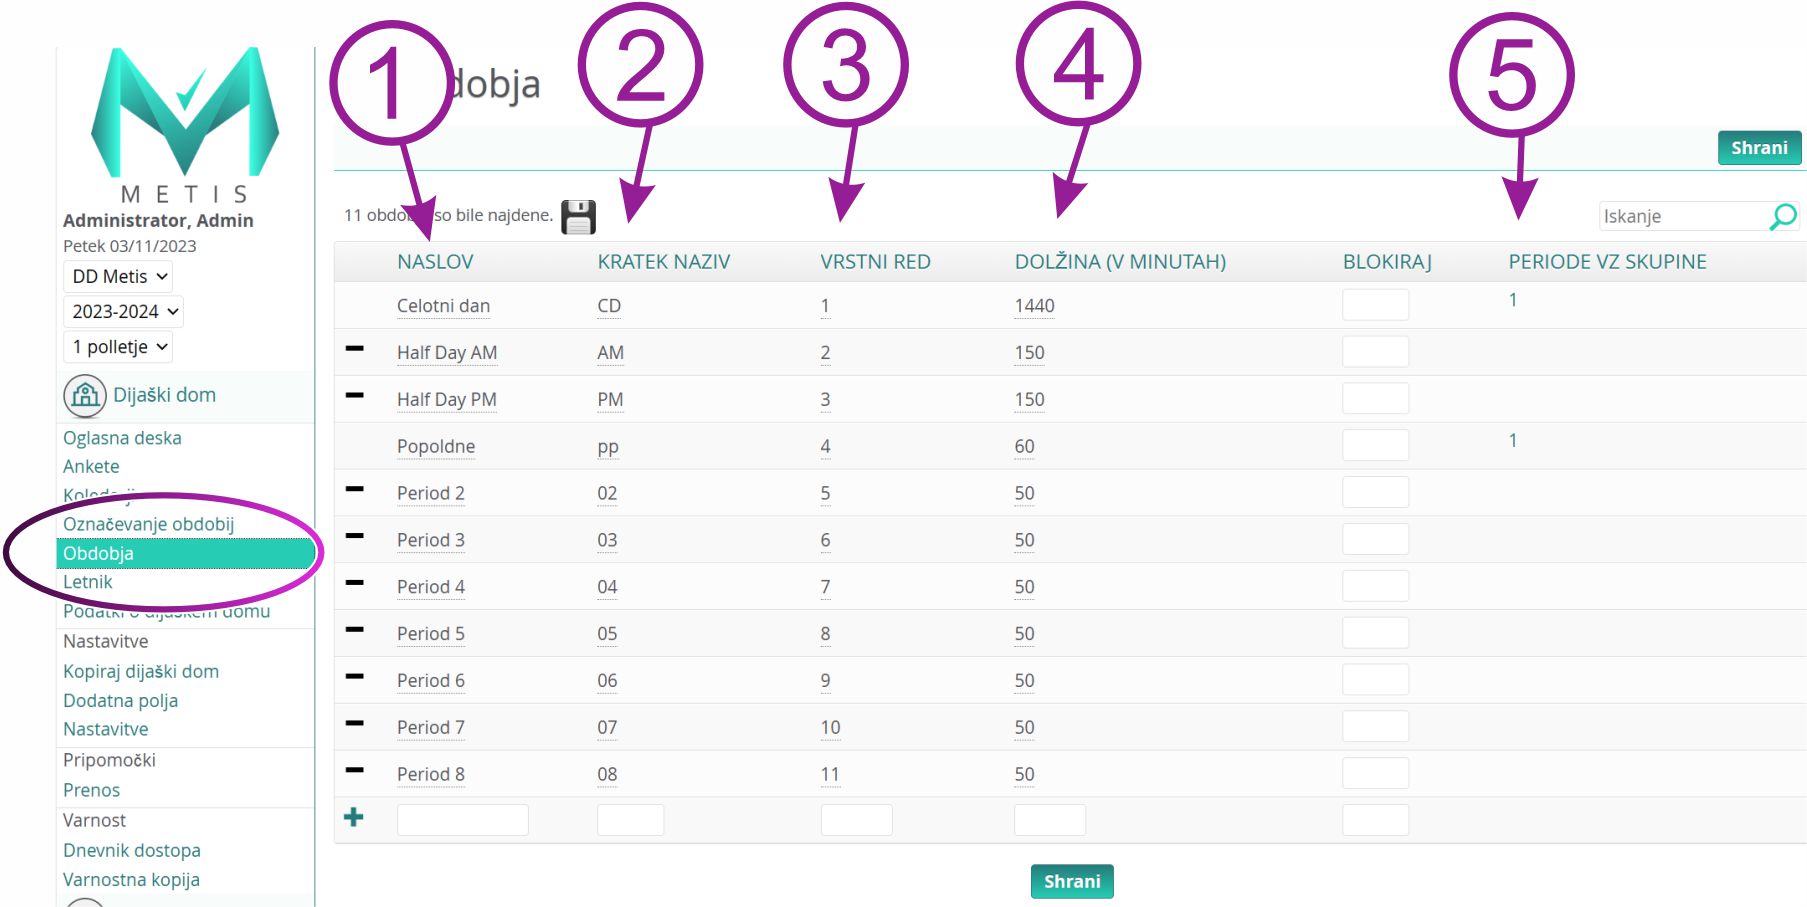Remove Period 8 with minus icon
This screenshot has width=1807, height=907.
[354, 770]
